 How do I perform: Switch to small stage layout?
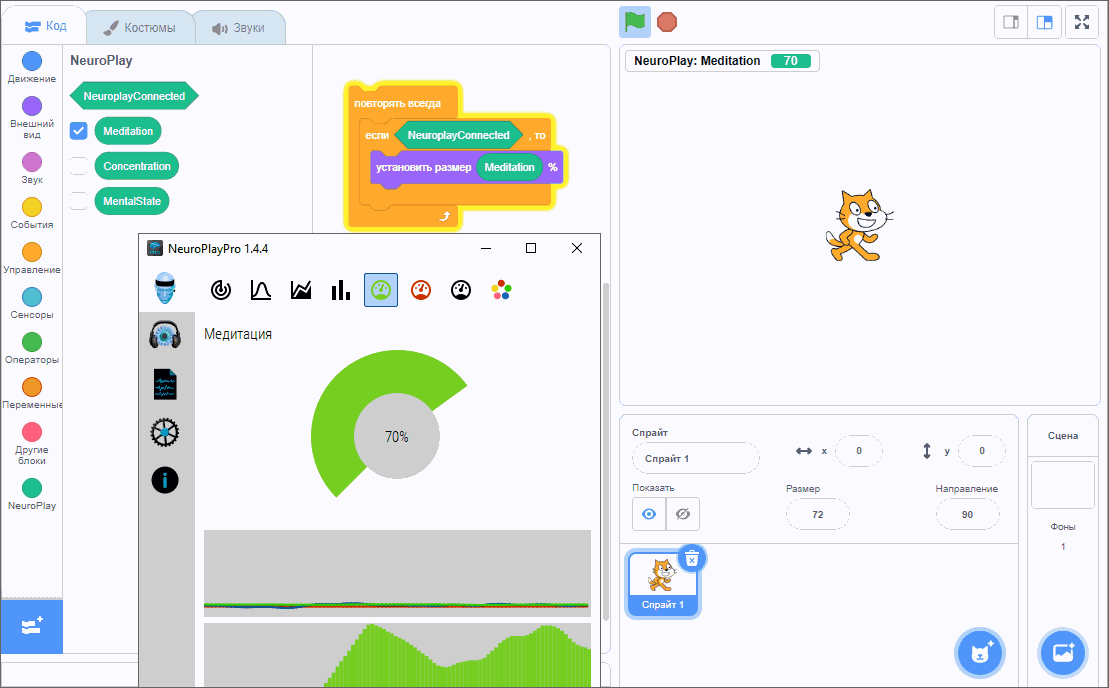click(1011, 22)
